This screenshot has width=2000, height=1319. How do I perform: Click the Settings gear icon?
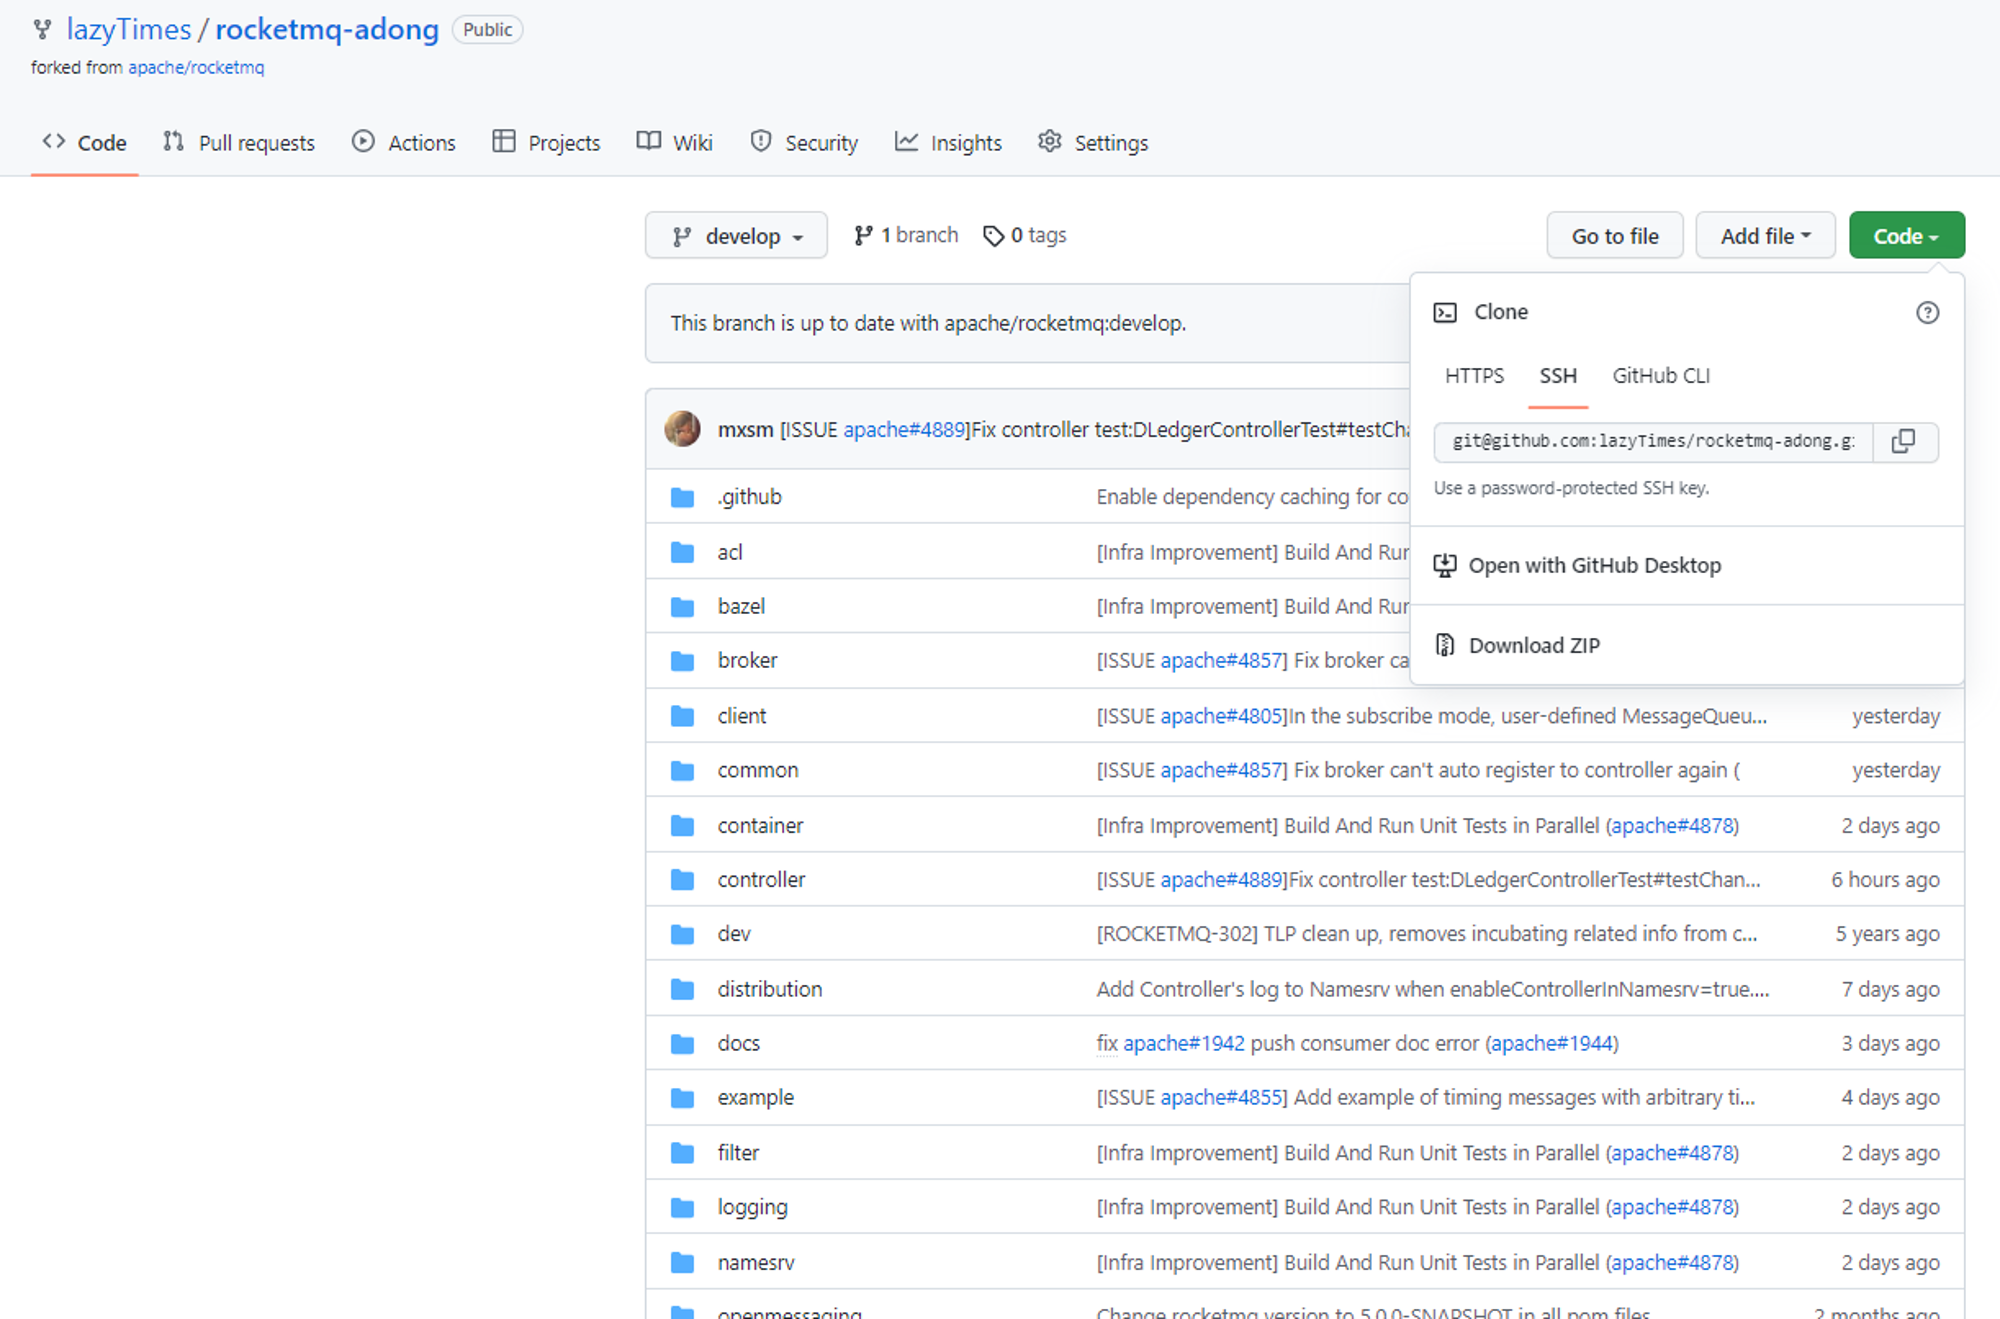pos(1049,142)
